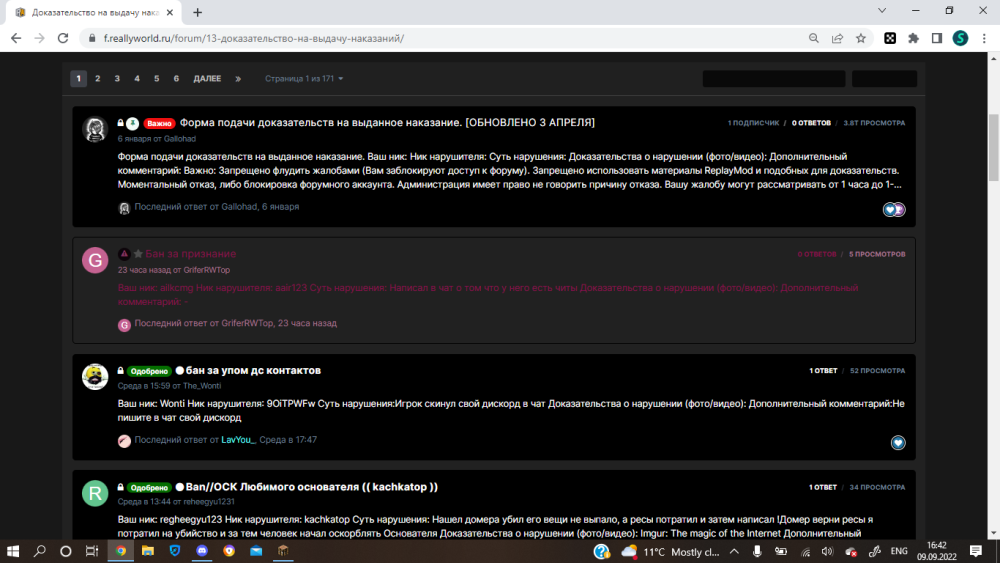Click the heart reaction on 'бан за упом дс контактов'
The height and width of the screenshot is (563, 1000).
pyautogui.click(x=898, y=442)
